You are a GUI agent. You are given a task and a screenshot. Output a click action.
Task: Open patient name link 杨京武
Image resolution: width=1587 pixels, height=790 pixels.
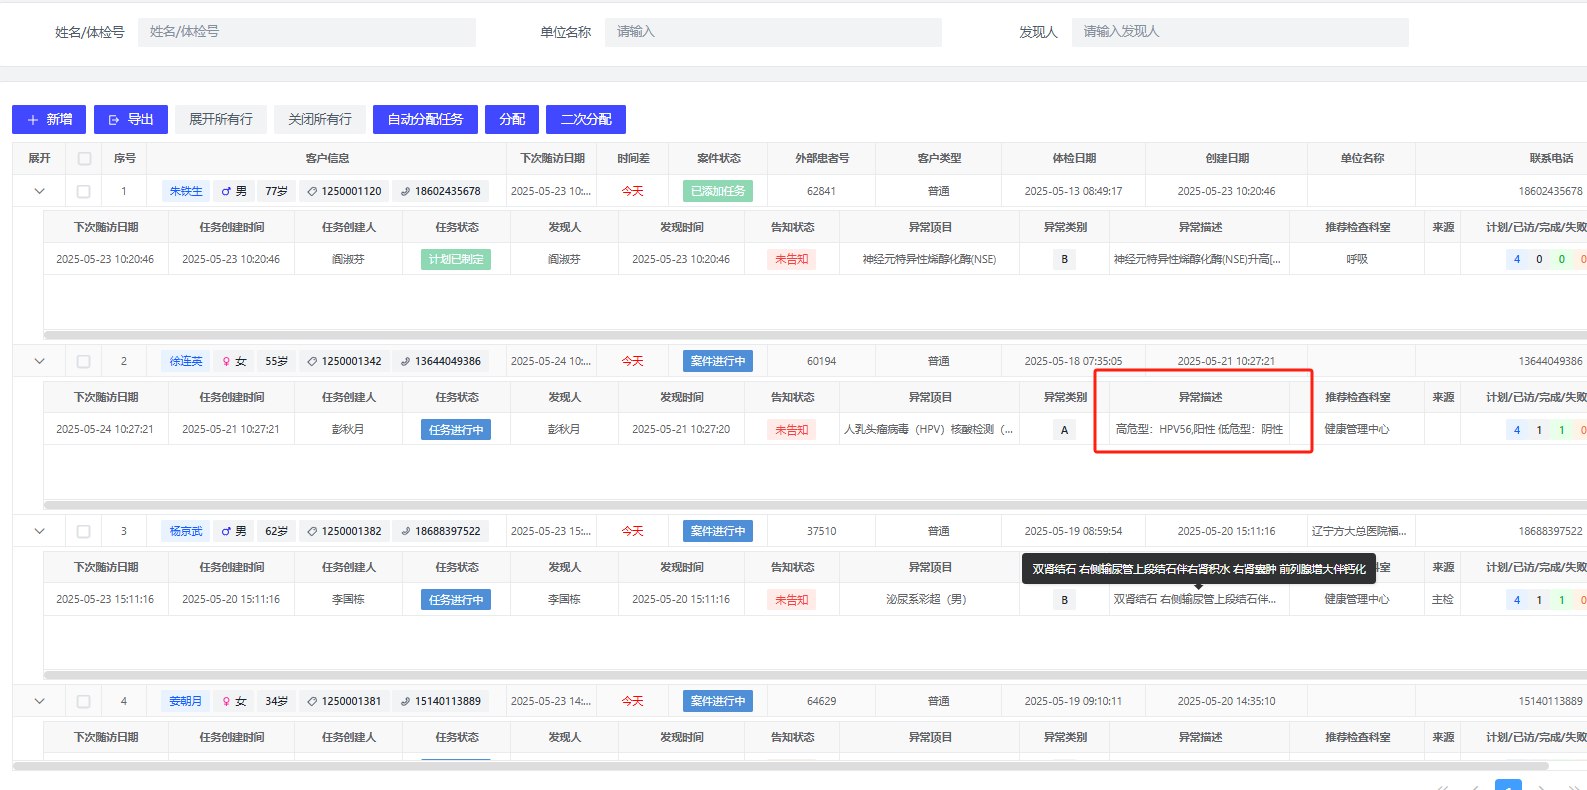pos(186,531)
